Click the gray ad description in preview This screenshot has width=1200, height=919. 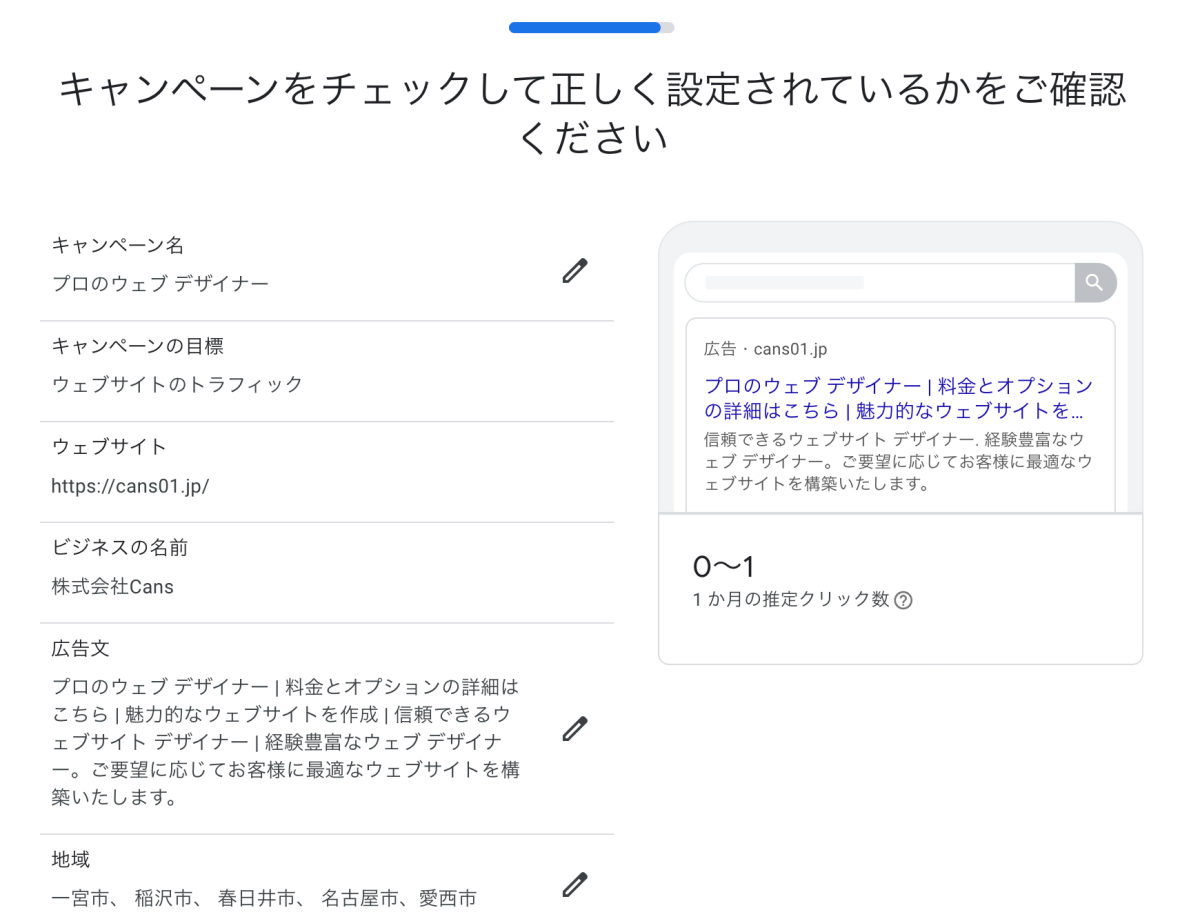(x=898, y=462)
